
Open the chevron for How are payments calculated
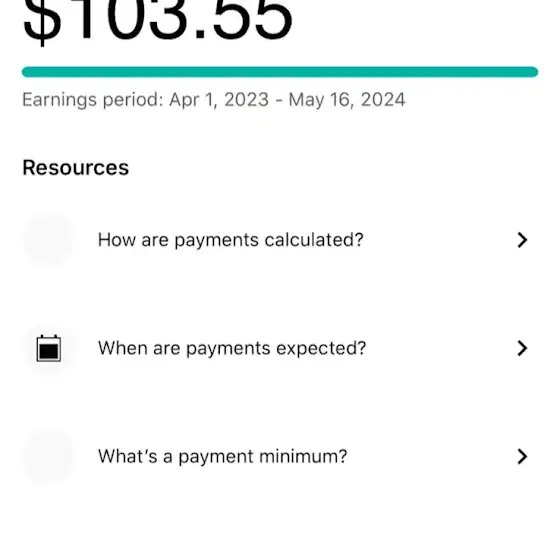522,240
